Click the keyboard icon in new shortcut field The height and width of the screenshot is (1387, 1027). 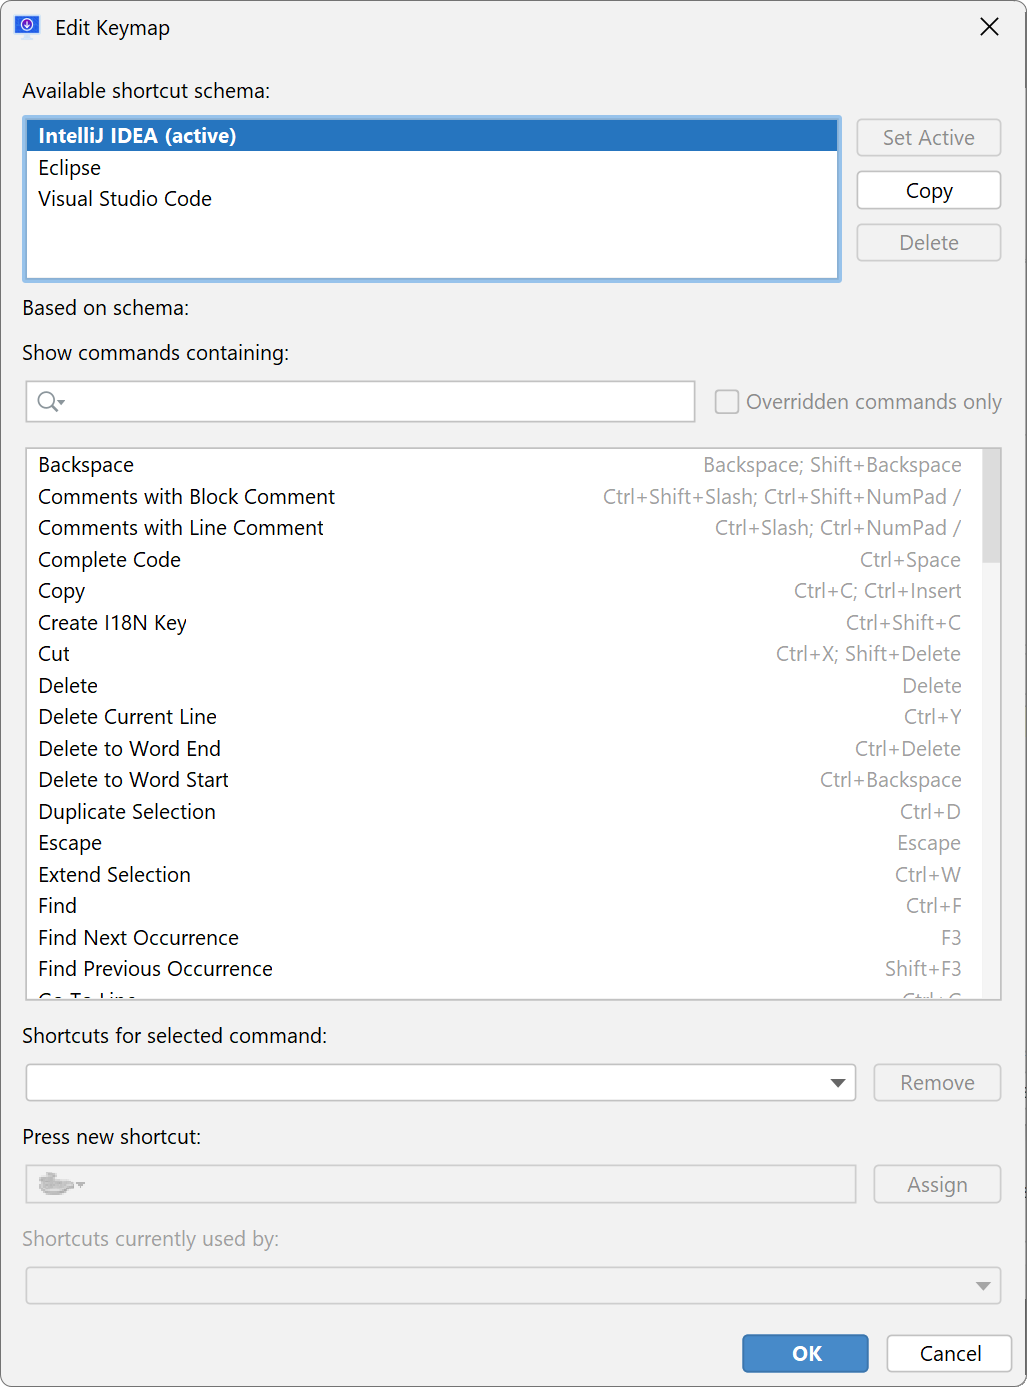click(x=61, y=1184)
